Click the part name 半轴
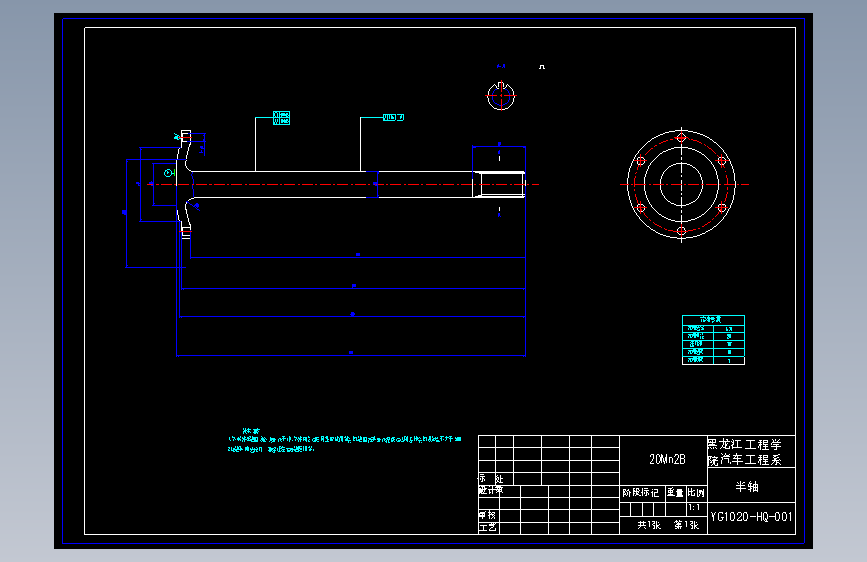Viewport: 867px width, 562px height. point(746,487)
